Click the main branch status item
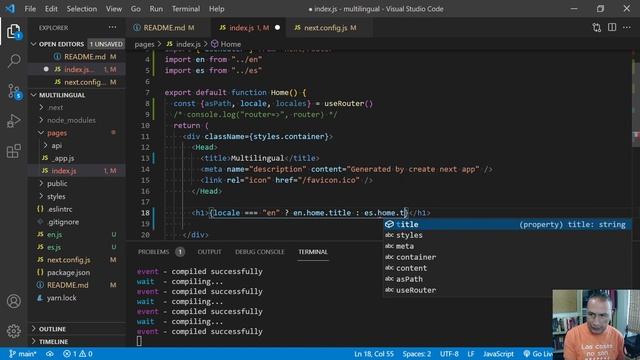The image size is (640, 360). coord(22,354)
